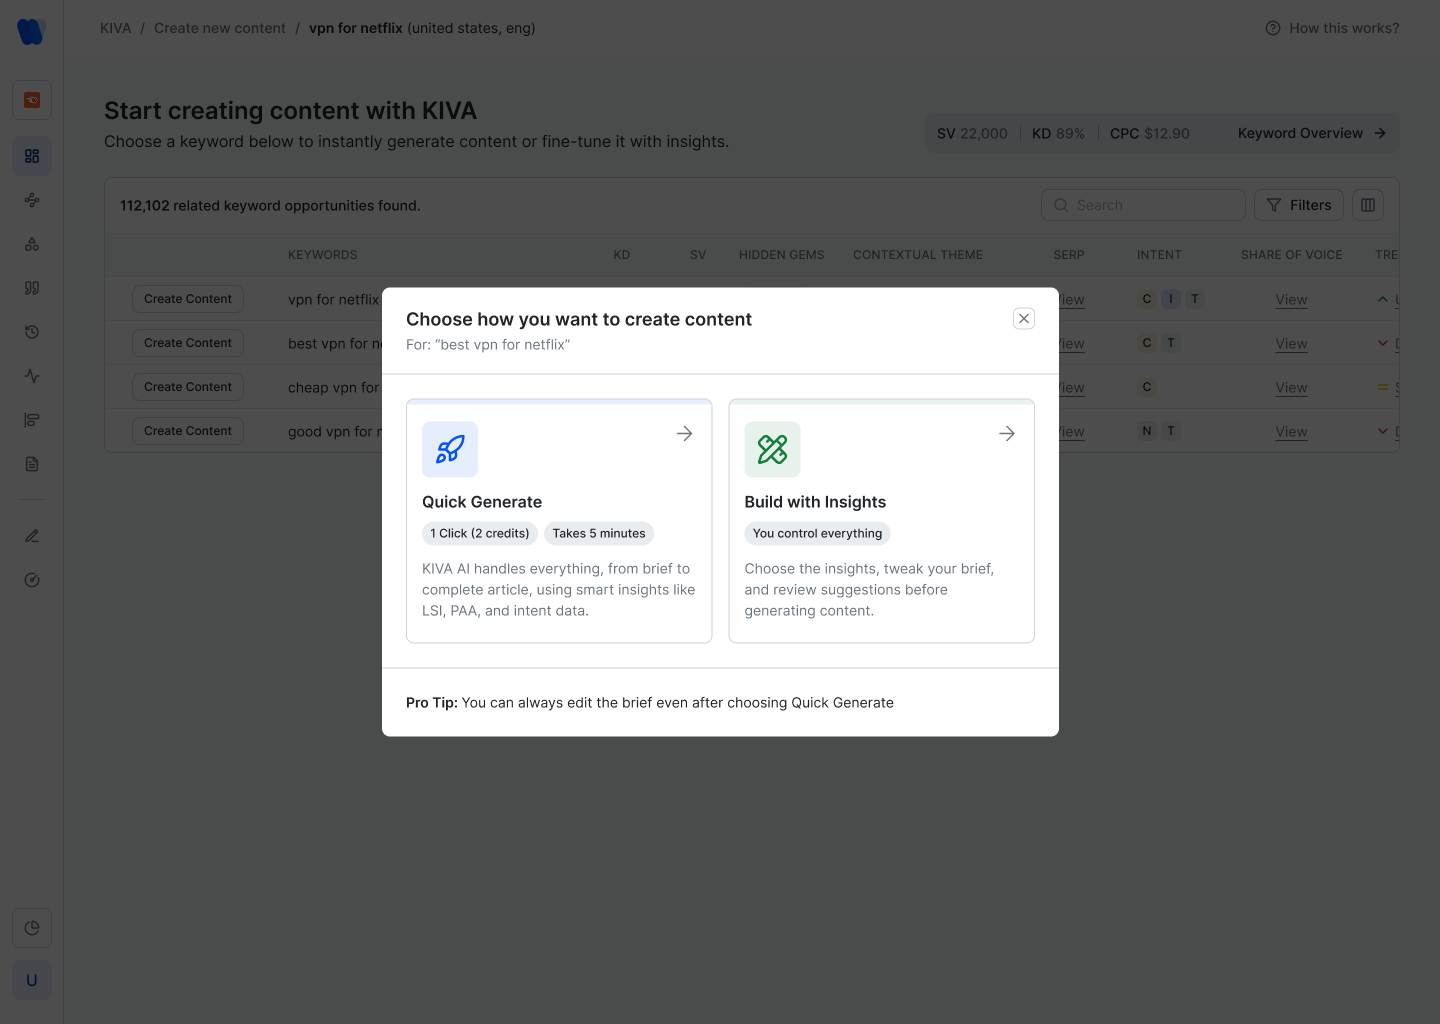Click Create Content for good vpn row
The height and width of the screenshot is (1024, 1440).
[x=188, y=431]
